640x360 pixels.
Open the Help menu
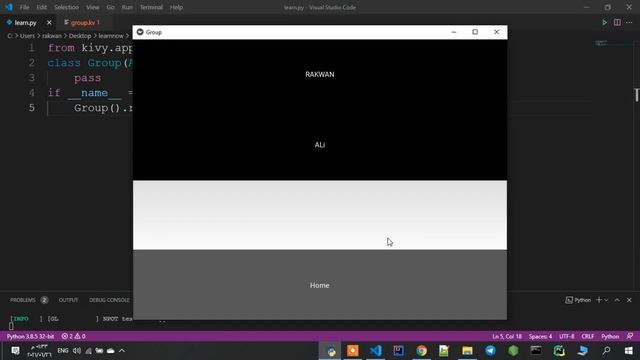pos(176,7)
